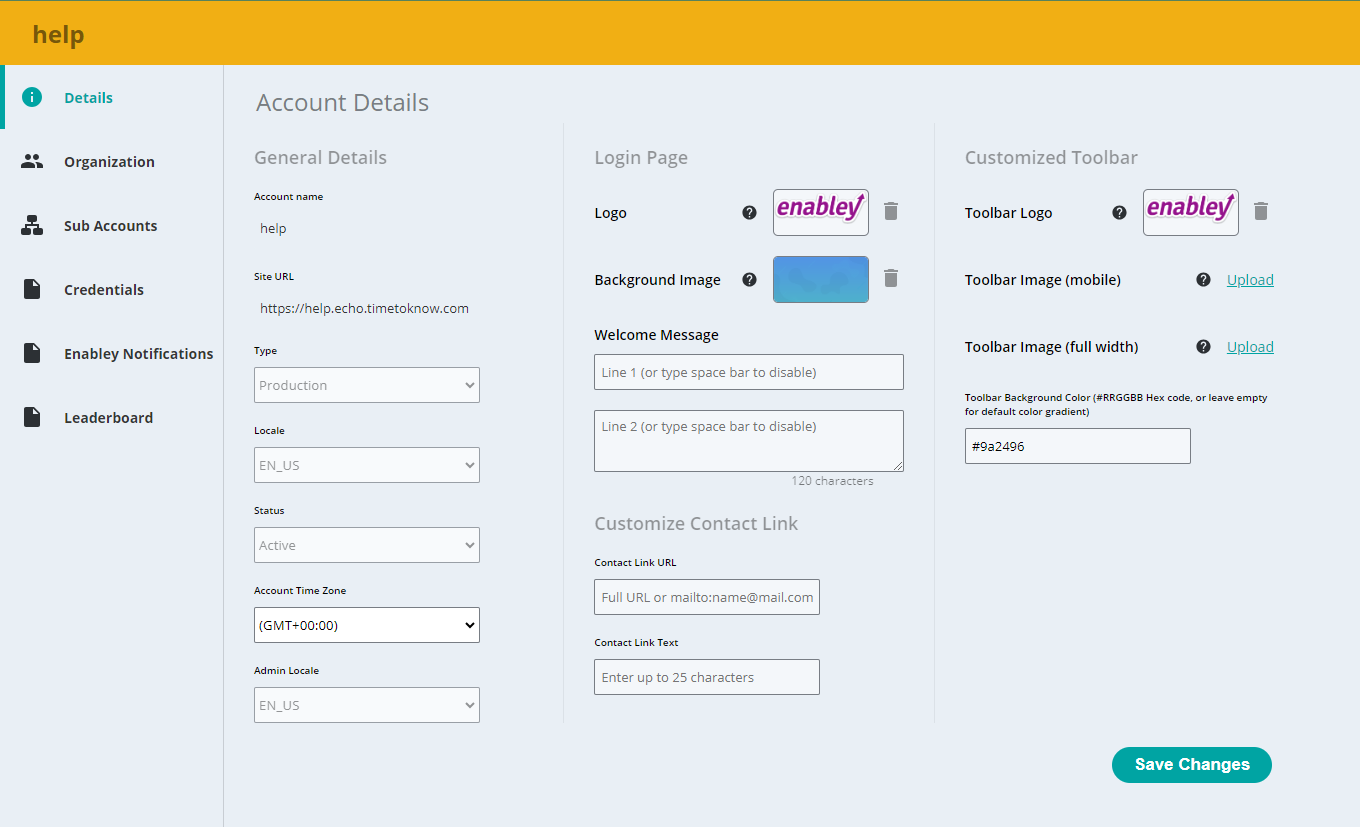Click the Leaderboard document icon
This screenshot has height=827, width=1360.
32,417
